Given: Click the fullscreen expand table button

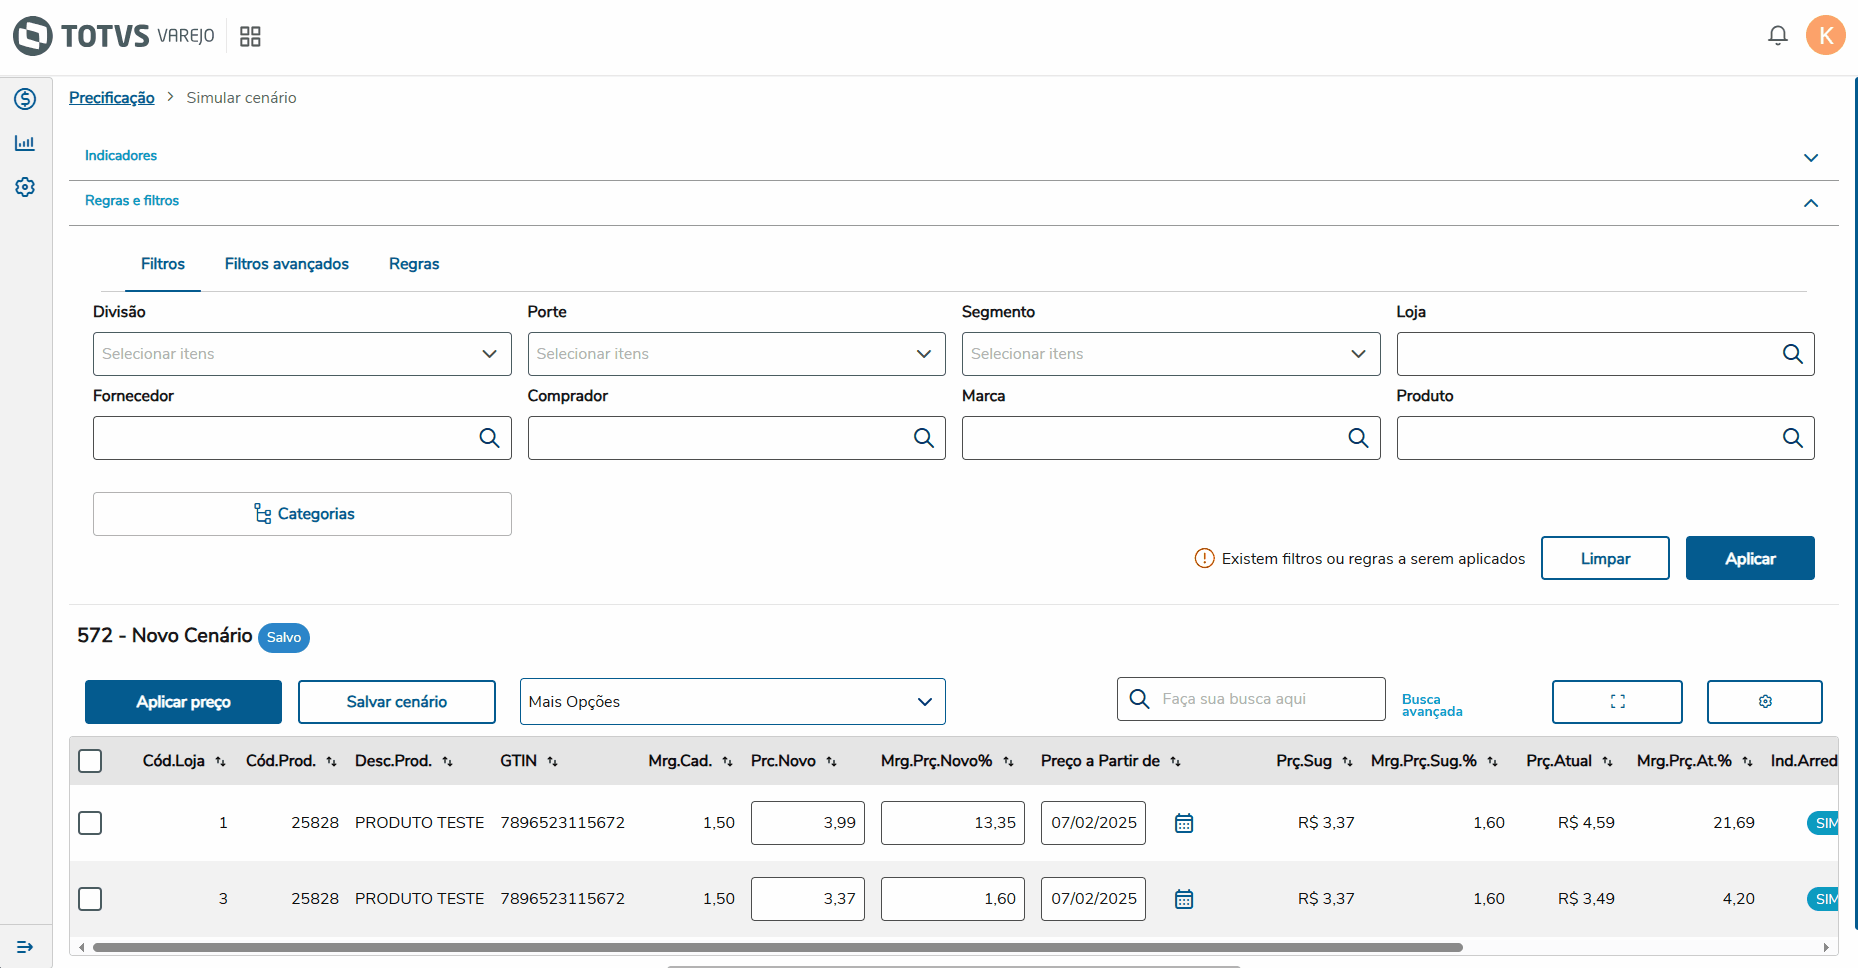Looking at the screenshot, I should [1616, 702].
